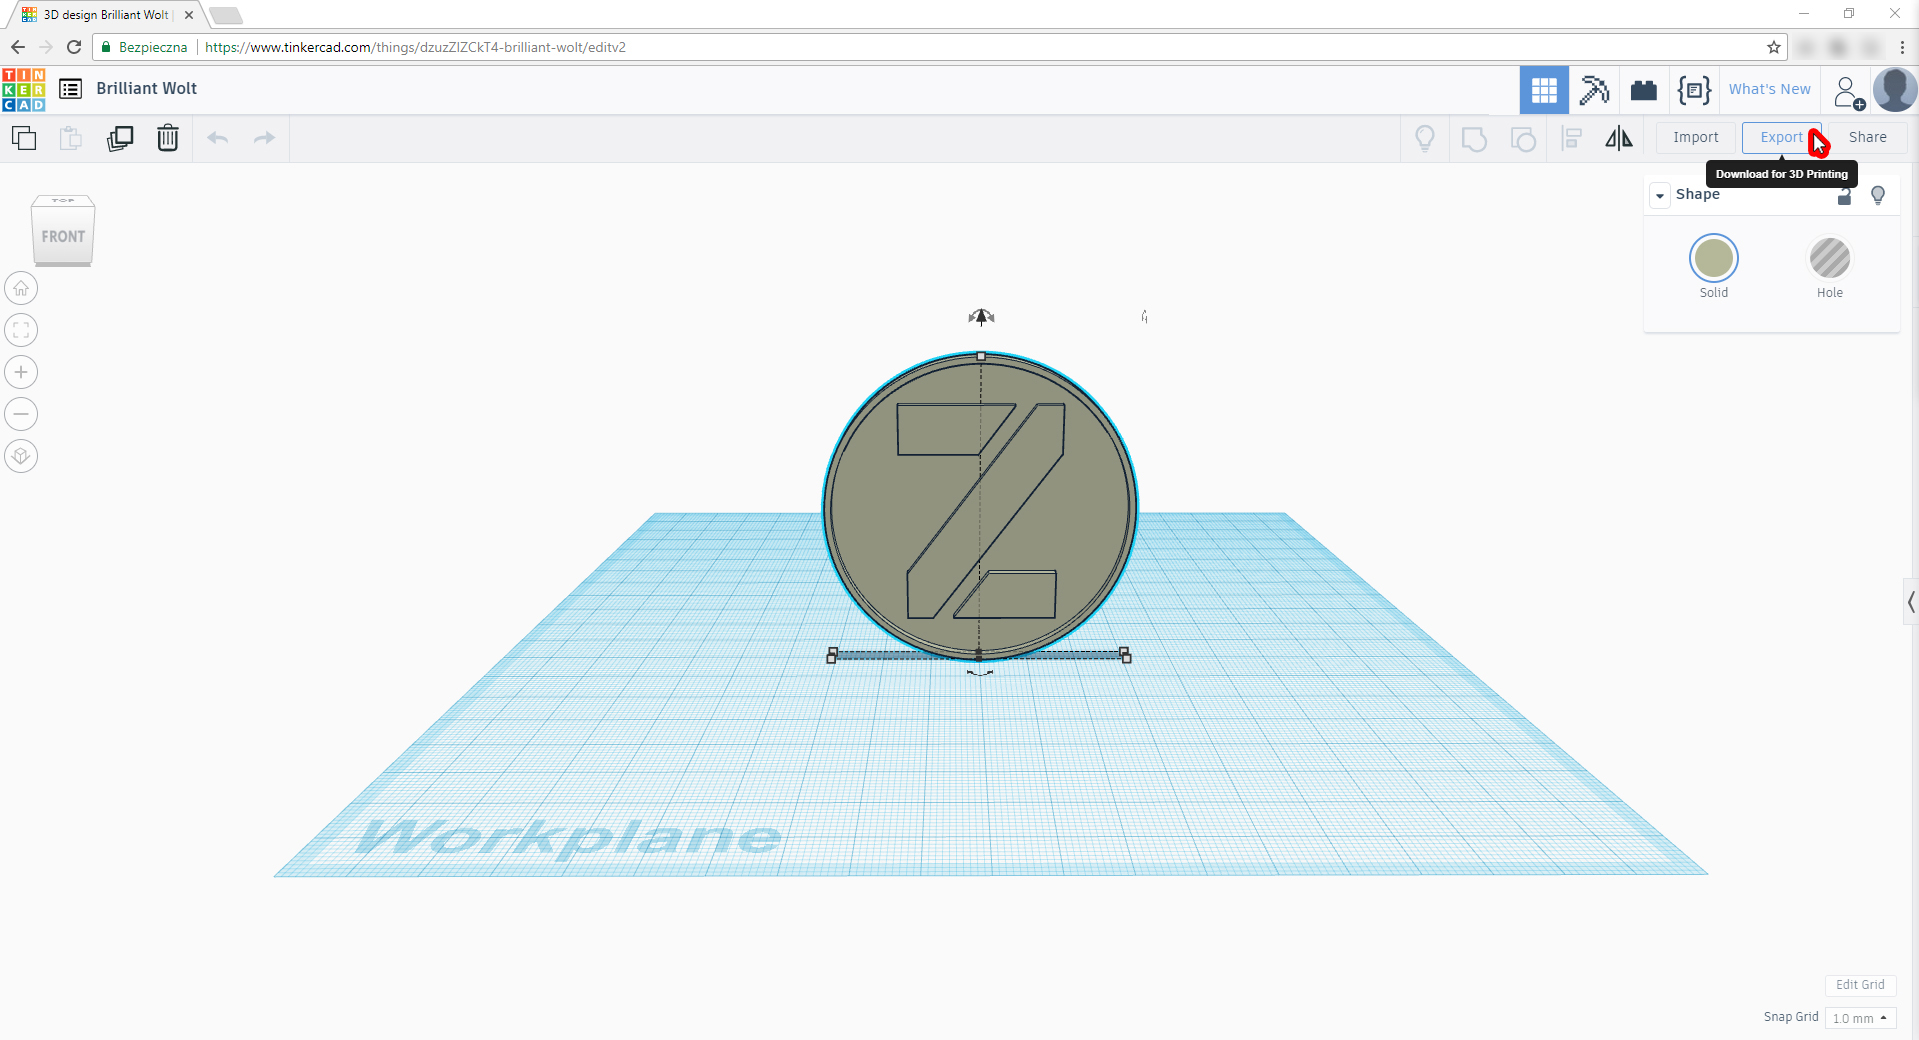This screenshot has height=1040, width=1919.
Task: Toggle the shape lock icon
Action: click(1844, 196)
